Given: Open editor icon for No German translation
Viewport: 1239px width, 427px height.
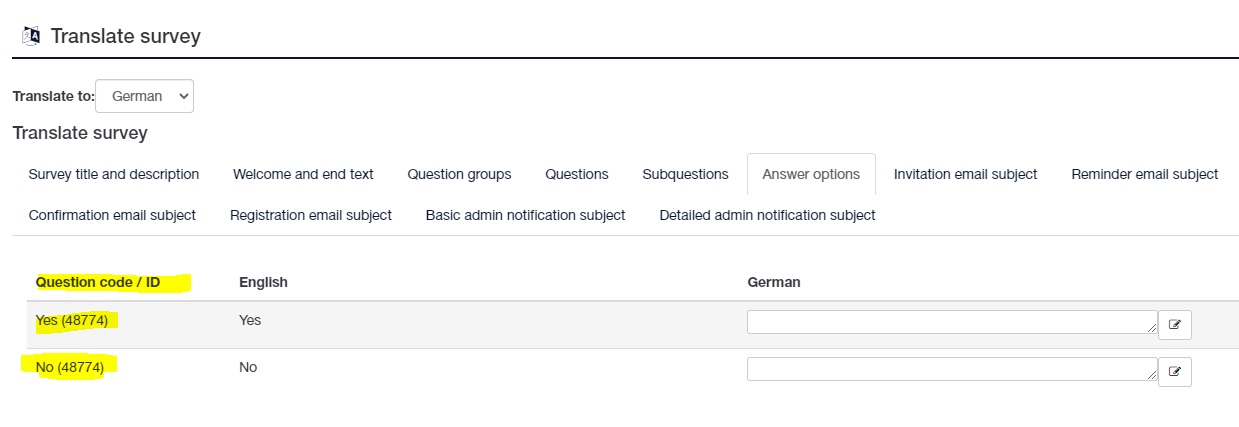Looking at the screenshot, I should pyautogui.click(x=1175, y=371).
